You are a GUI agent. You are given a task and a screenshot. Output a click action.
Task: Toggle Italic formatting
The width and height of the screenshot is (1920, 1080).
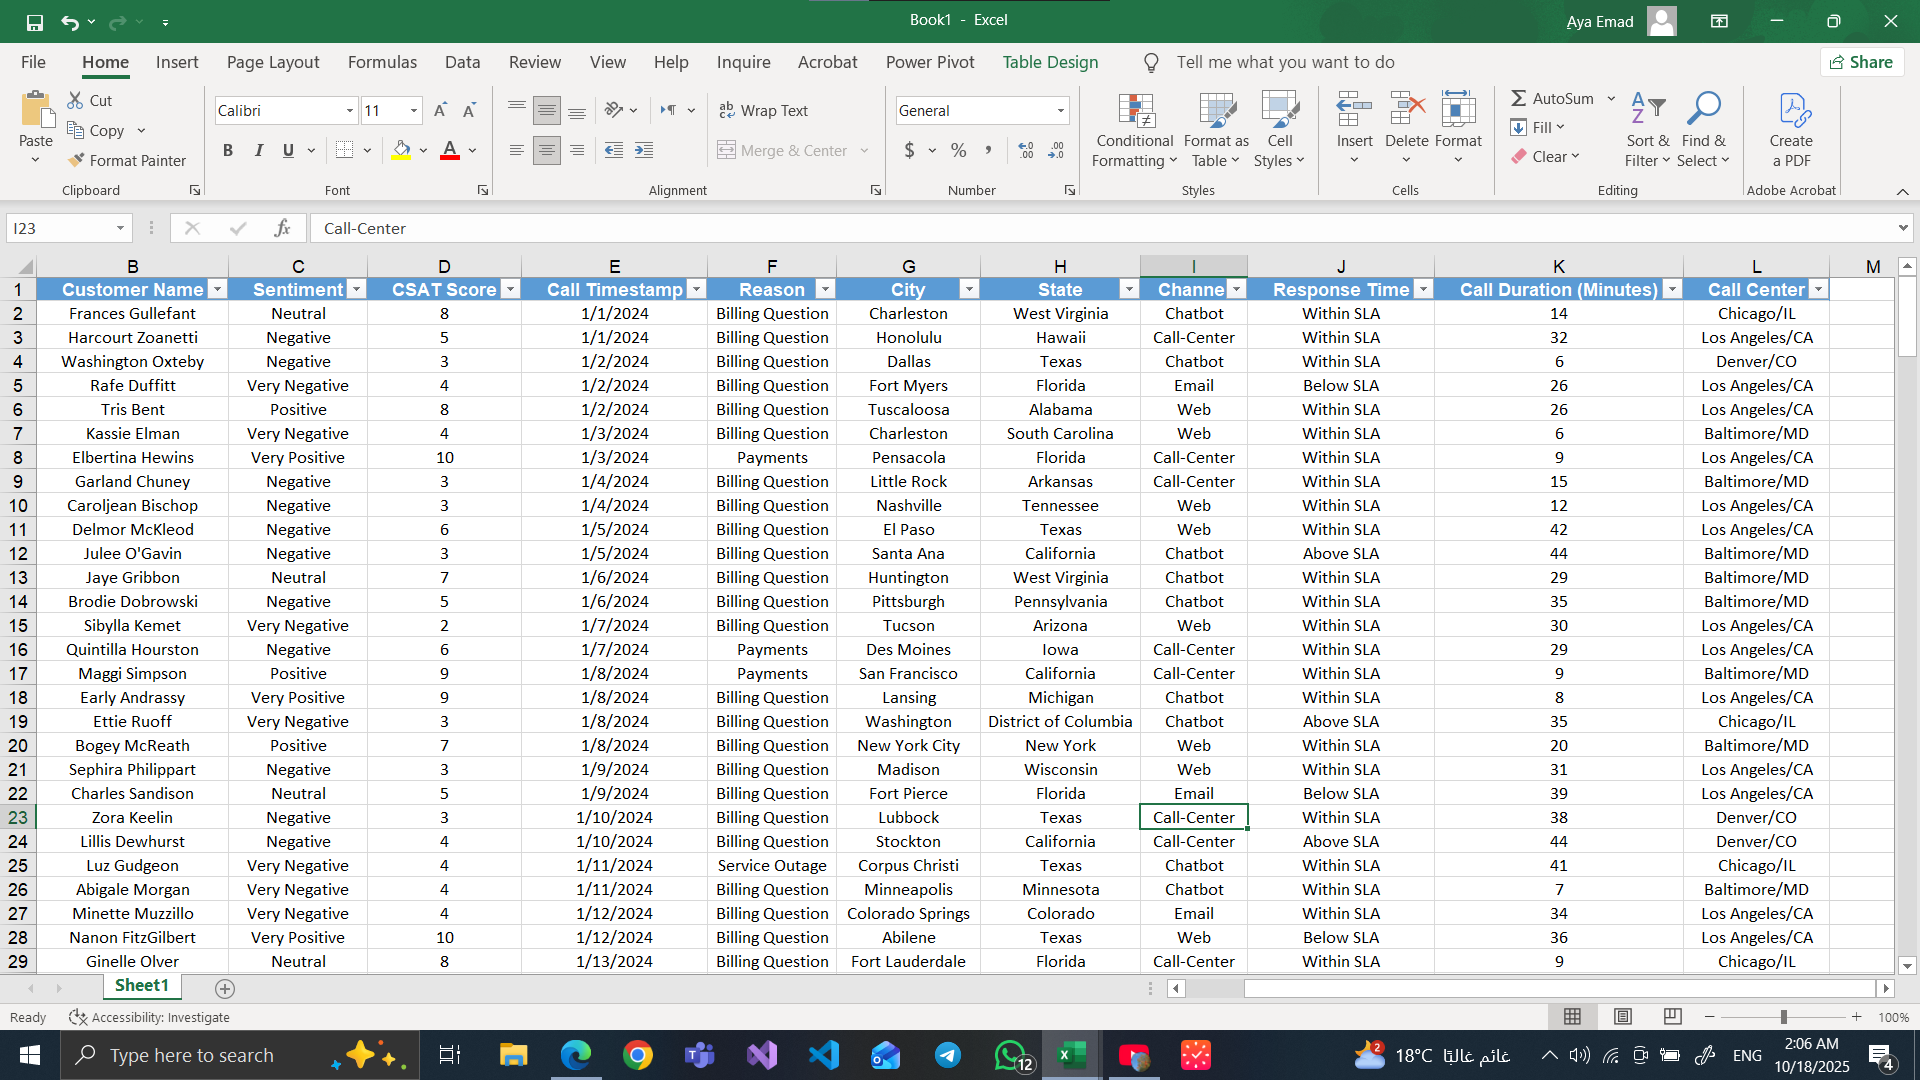click(x=258, y=150)
